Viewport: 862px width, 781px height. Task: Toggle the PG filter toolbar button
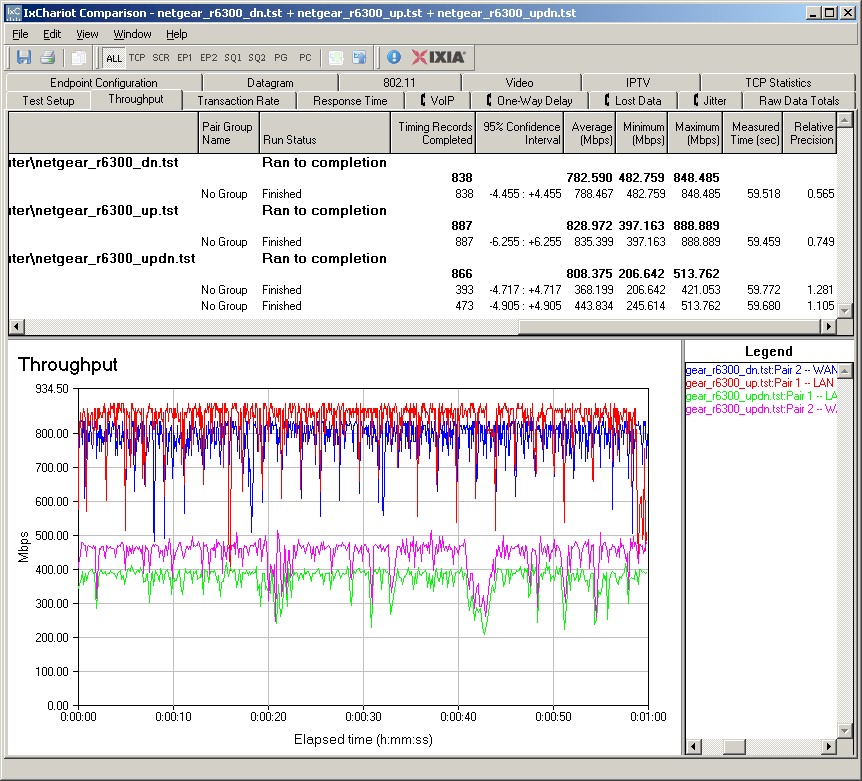(281, 57)
